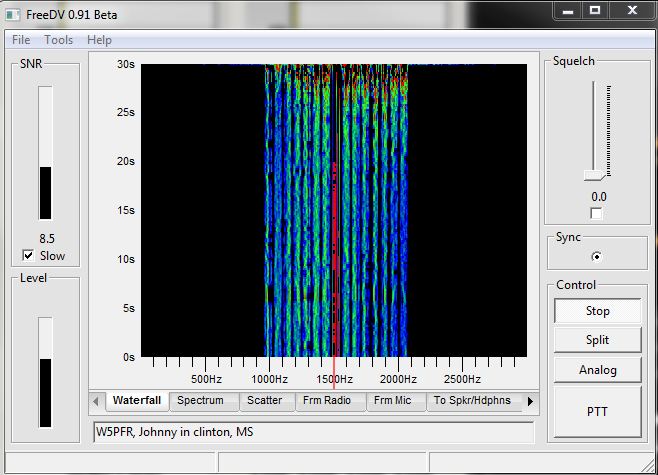Viewport: 658px width, 475px height.
Task: Click the FreeDV app icon in title bar
Action: 14,12
